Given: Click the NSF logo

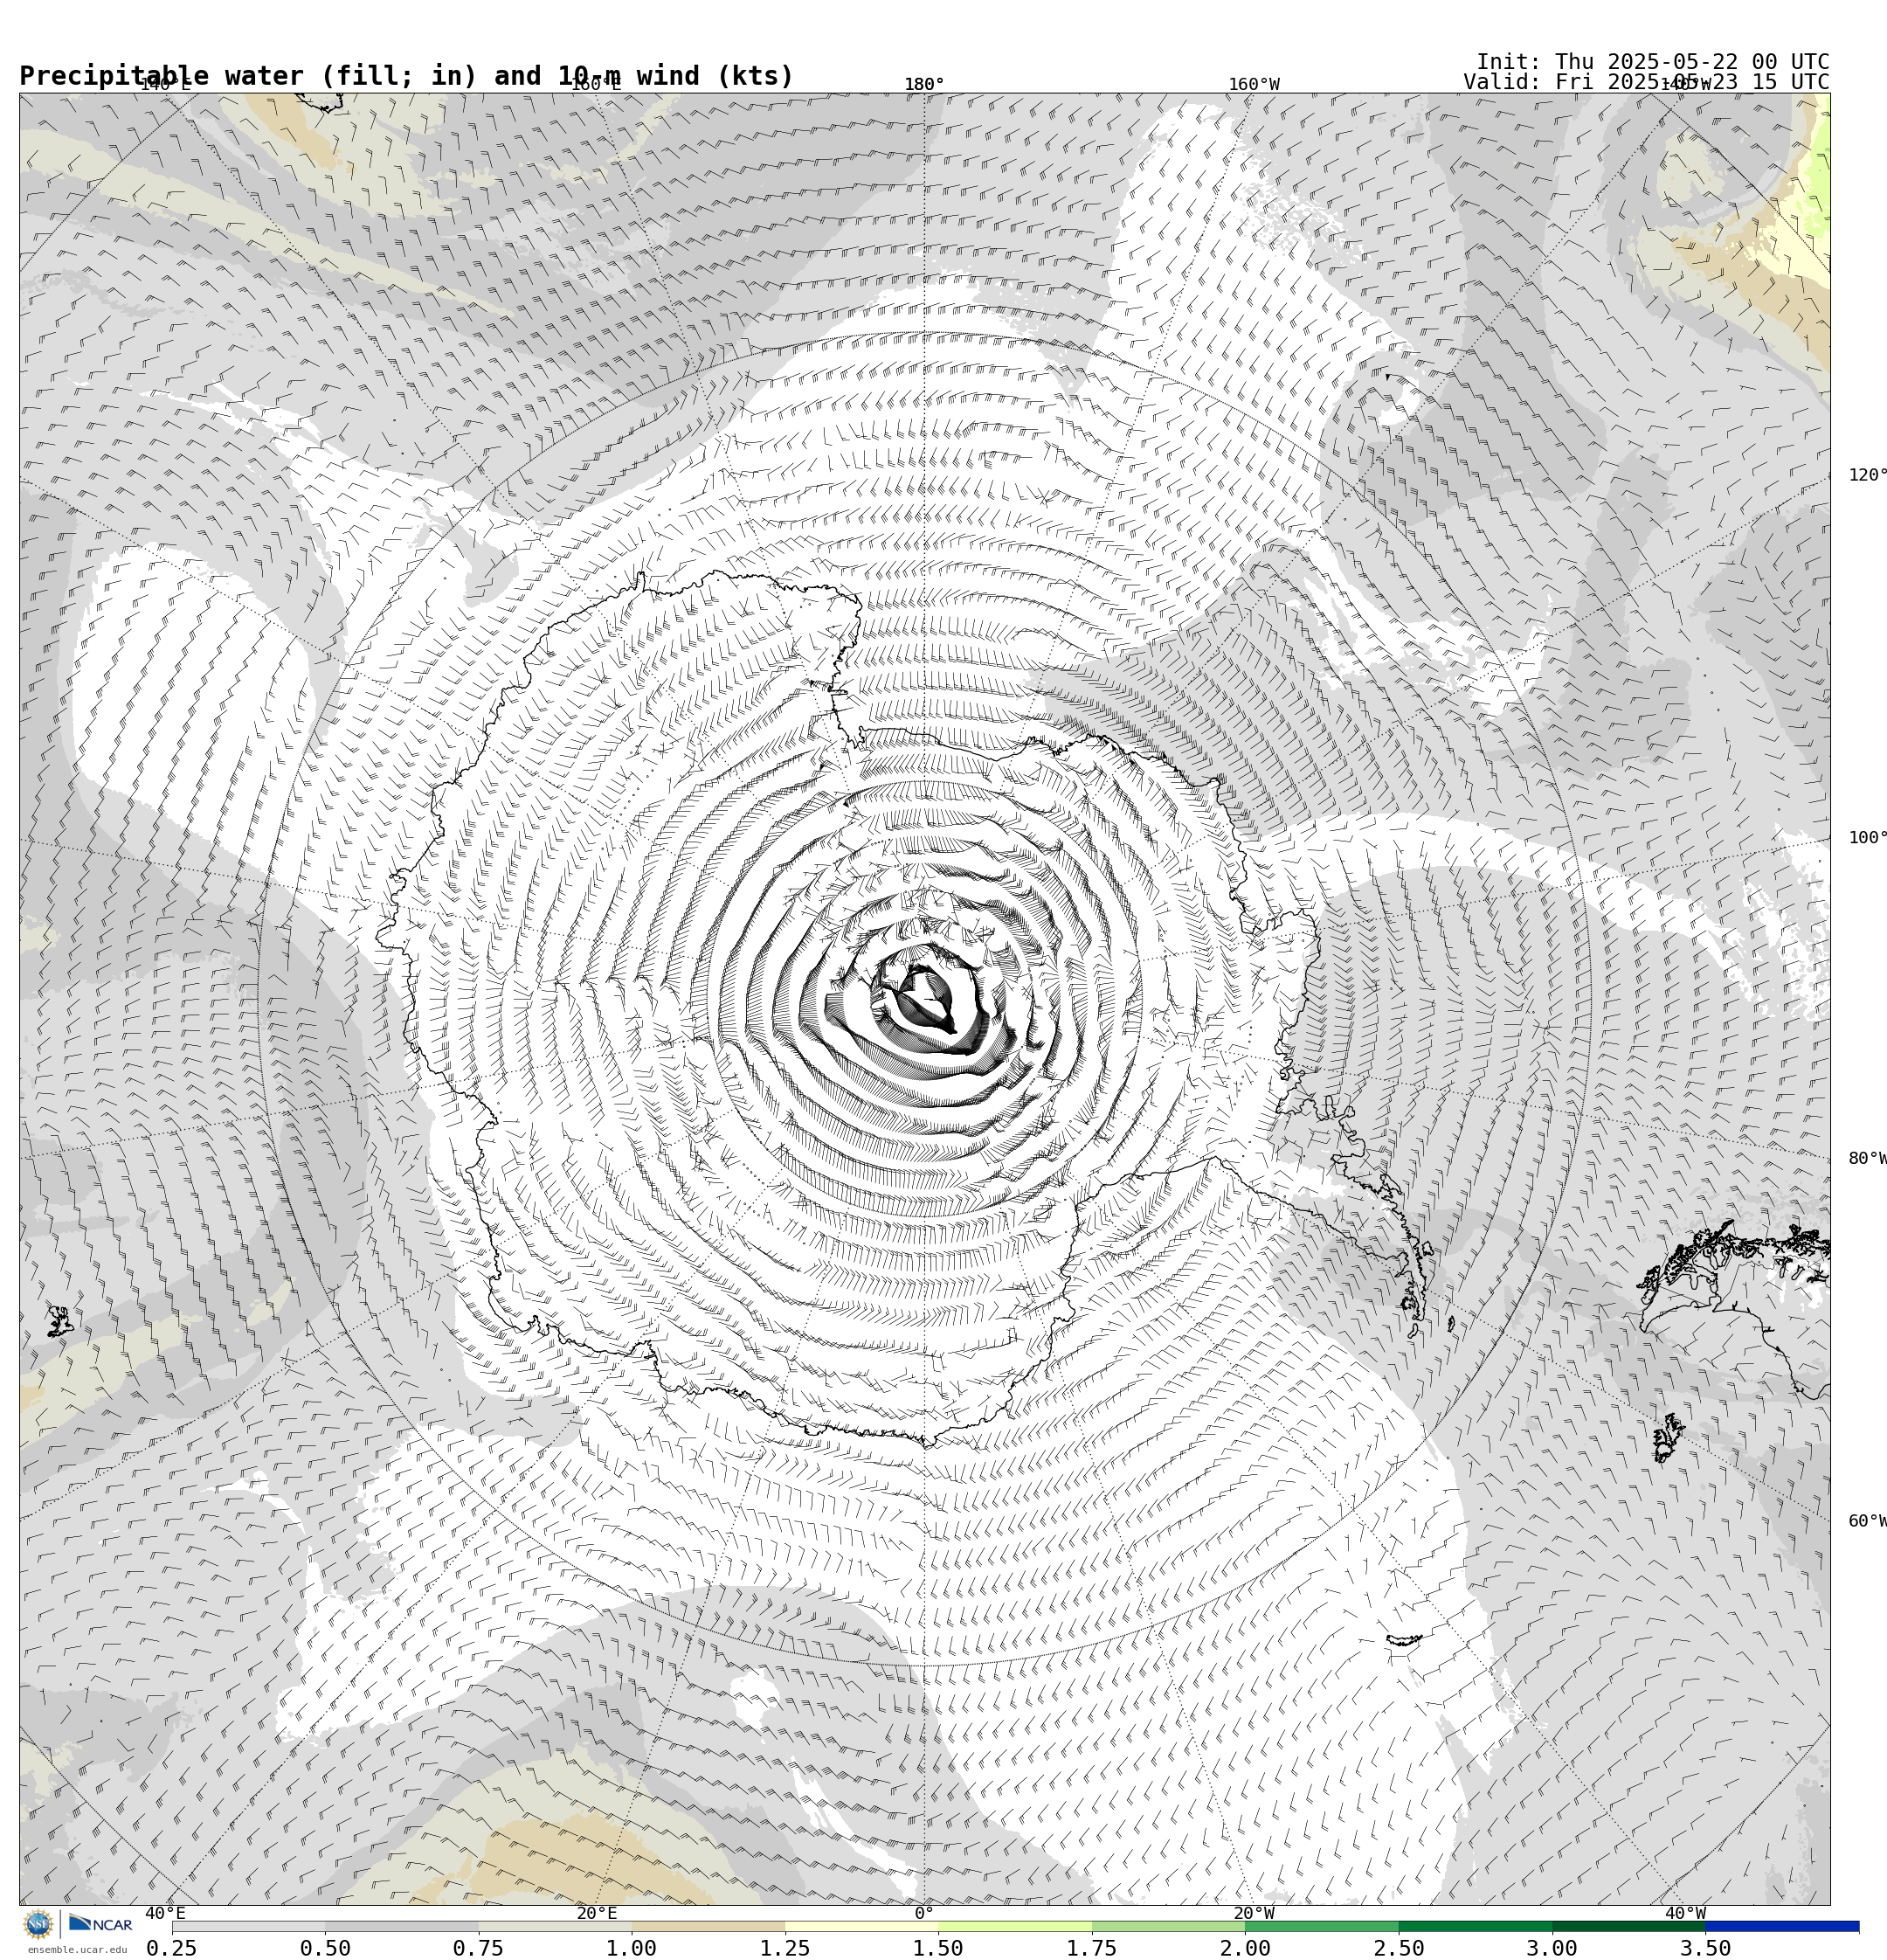Looking at the screenshot, I should pos(38,1924).
